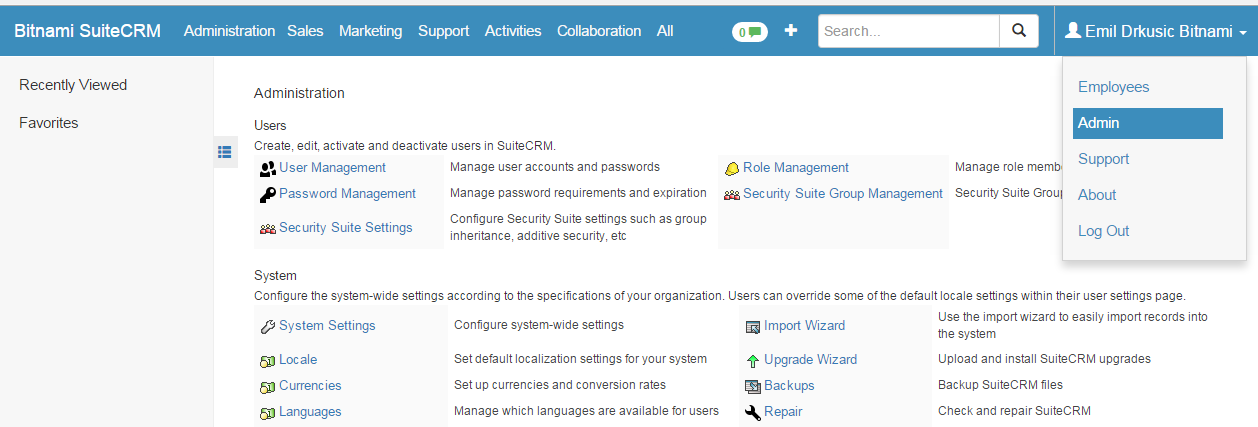Viewport: 1258px width, 427px height.
Task: Open the Activities menu
Action: [513, 31]
